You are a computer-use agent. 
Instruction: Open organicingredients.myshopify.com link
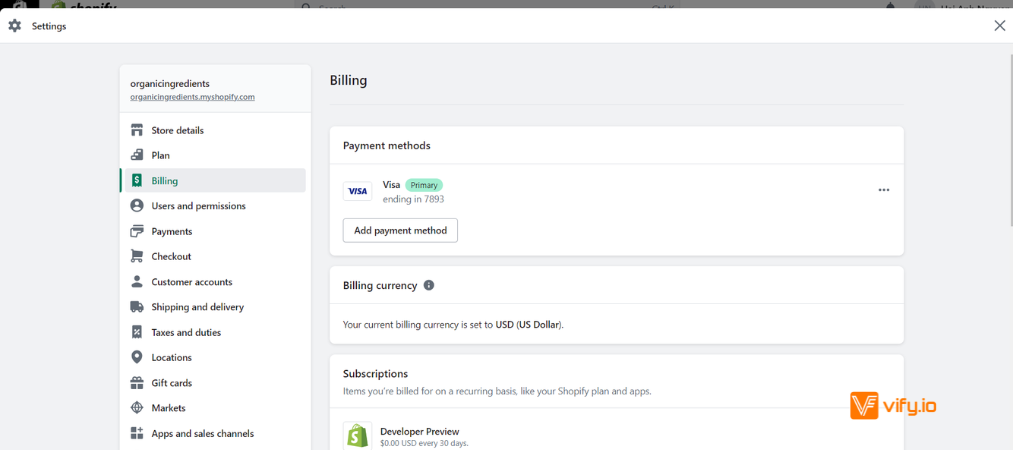click(x=193, y=97)
